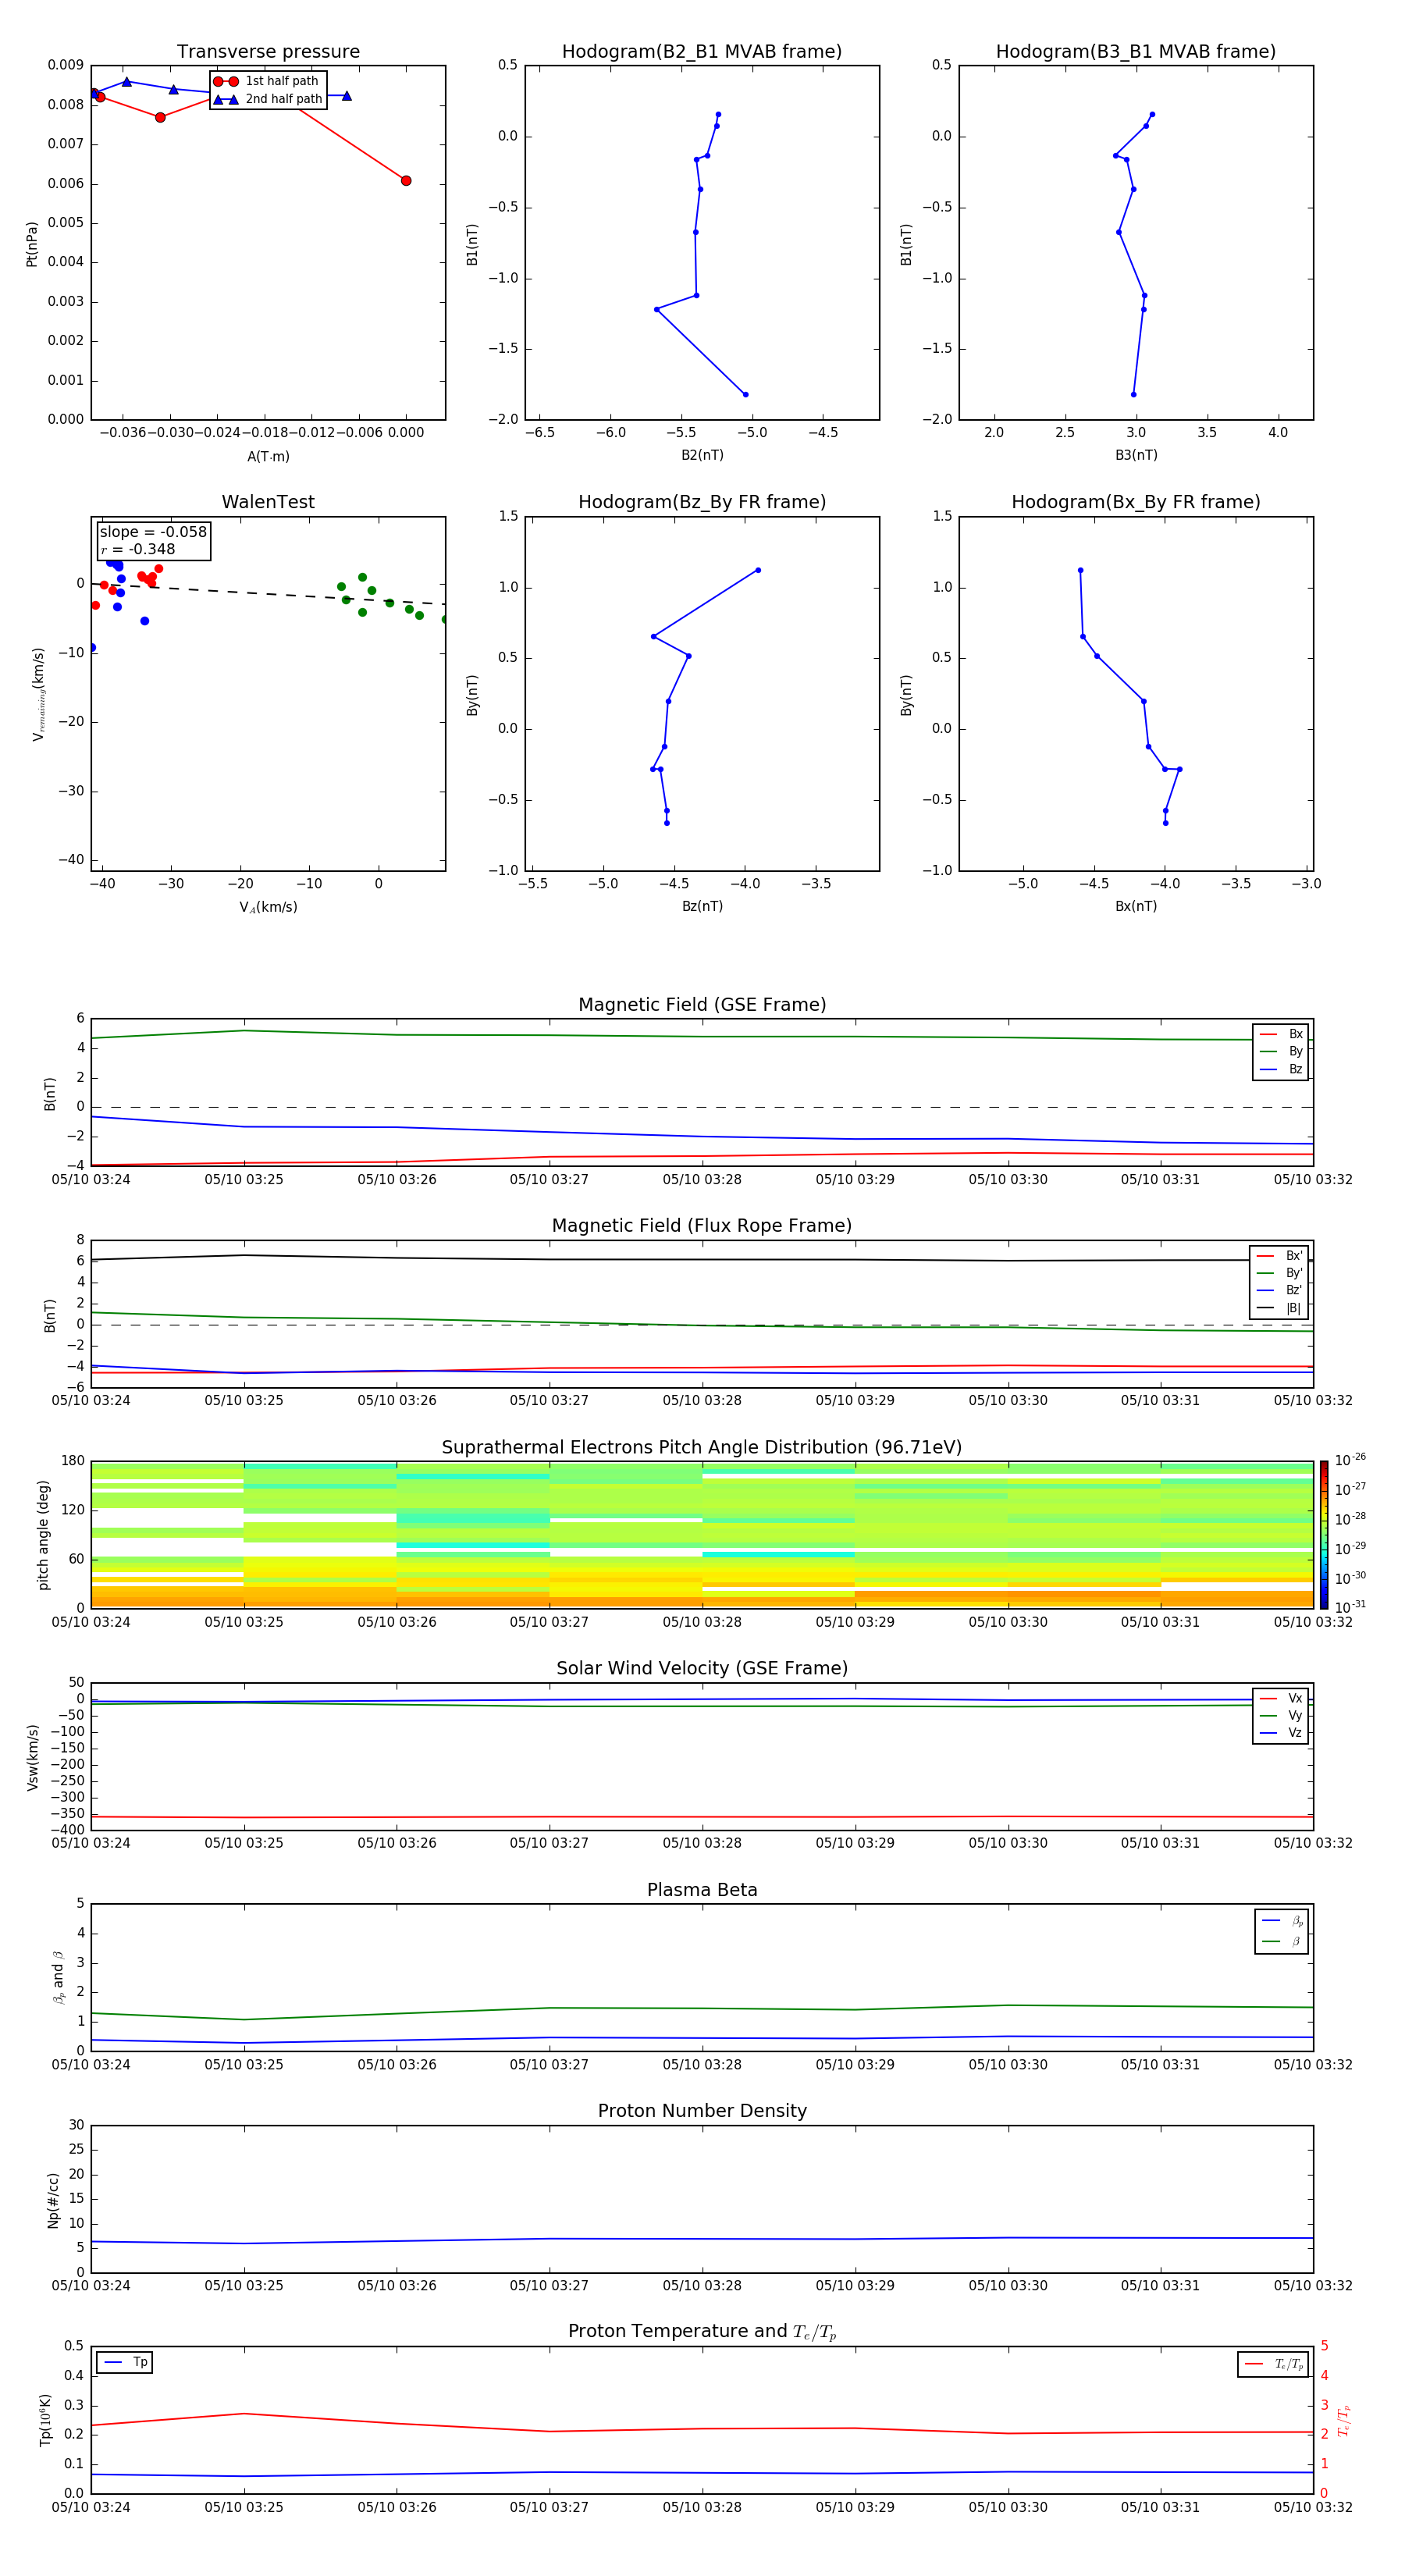Click the pitch angle distribution colorbar
Image resolution: width=1405 pixels, height=2576 pixels.
tap(1323, 1534)
